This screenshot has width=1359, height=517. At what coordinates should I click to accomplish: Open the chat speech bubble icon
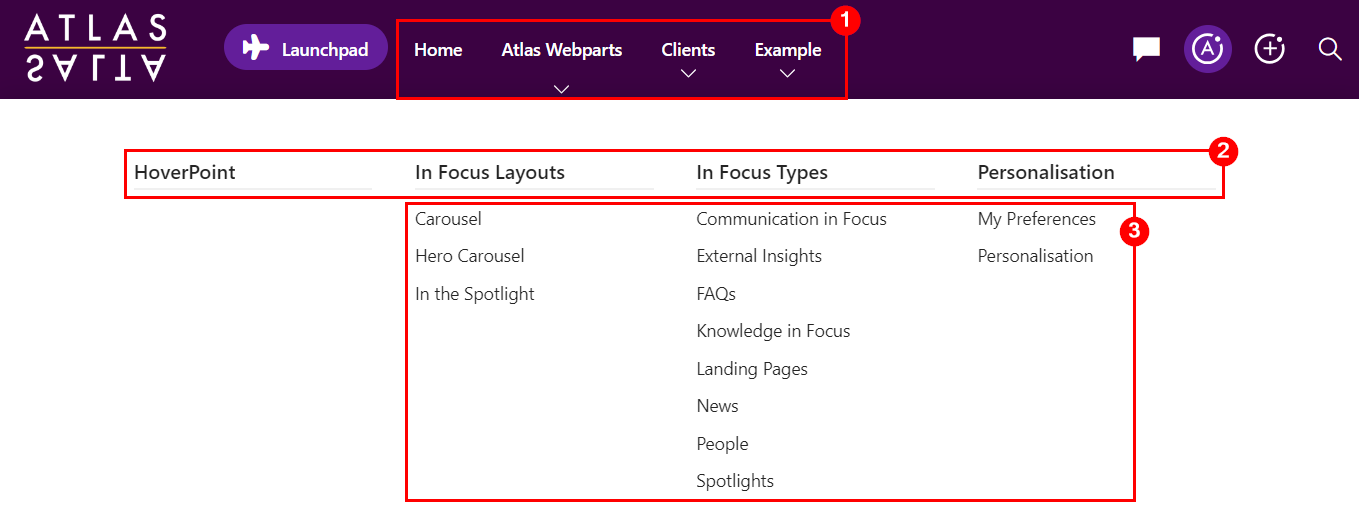1146,49
